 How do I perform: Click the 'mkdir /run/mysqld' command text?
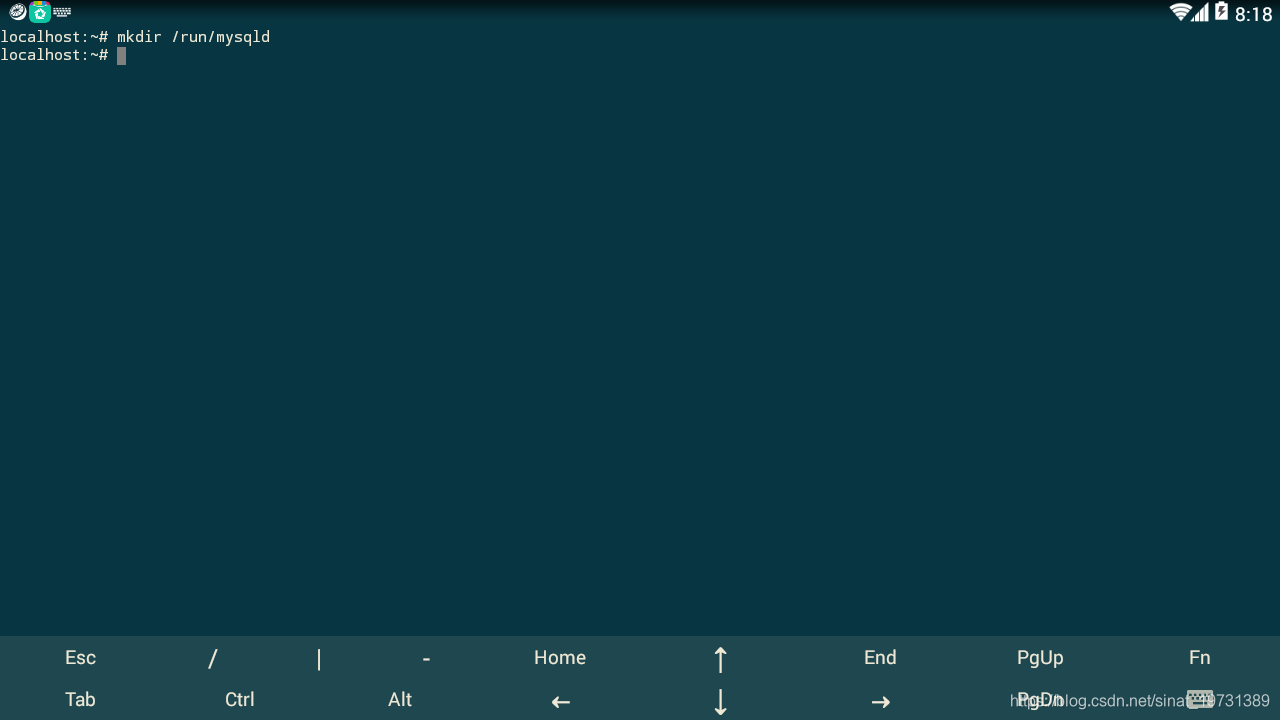[193, 37]
